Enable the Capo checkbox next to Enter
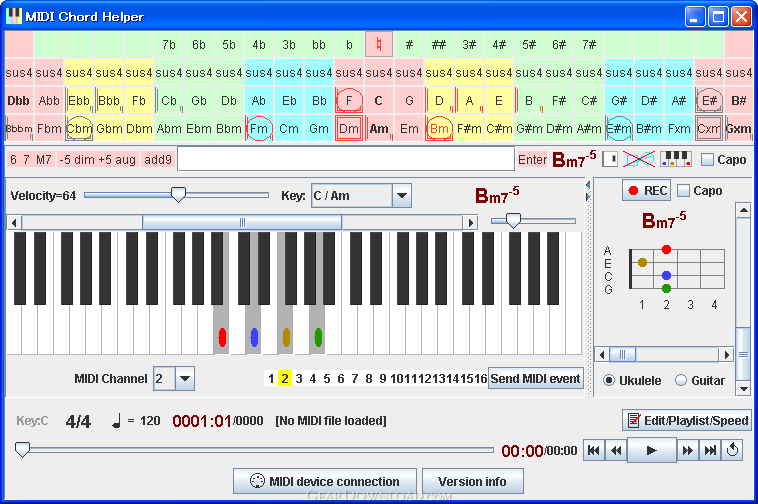Viewport: 758px width, 504px height. click(x=707, y=159)
